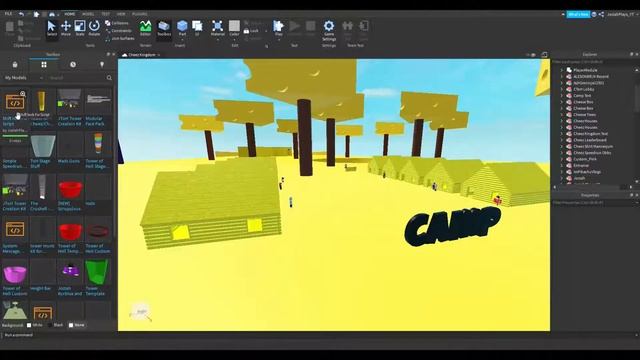
Task: Expand the Camp Text tree node
Action: (x=562, y=96)
